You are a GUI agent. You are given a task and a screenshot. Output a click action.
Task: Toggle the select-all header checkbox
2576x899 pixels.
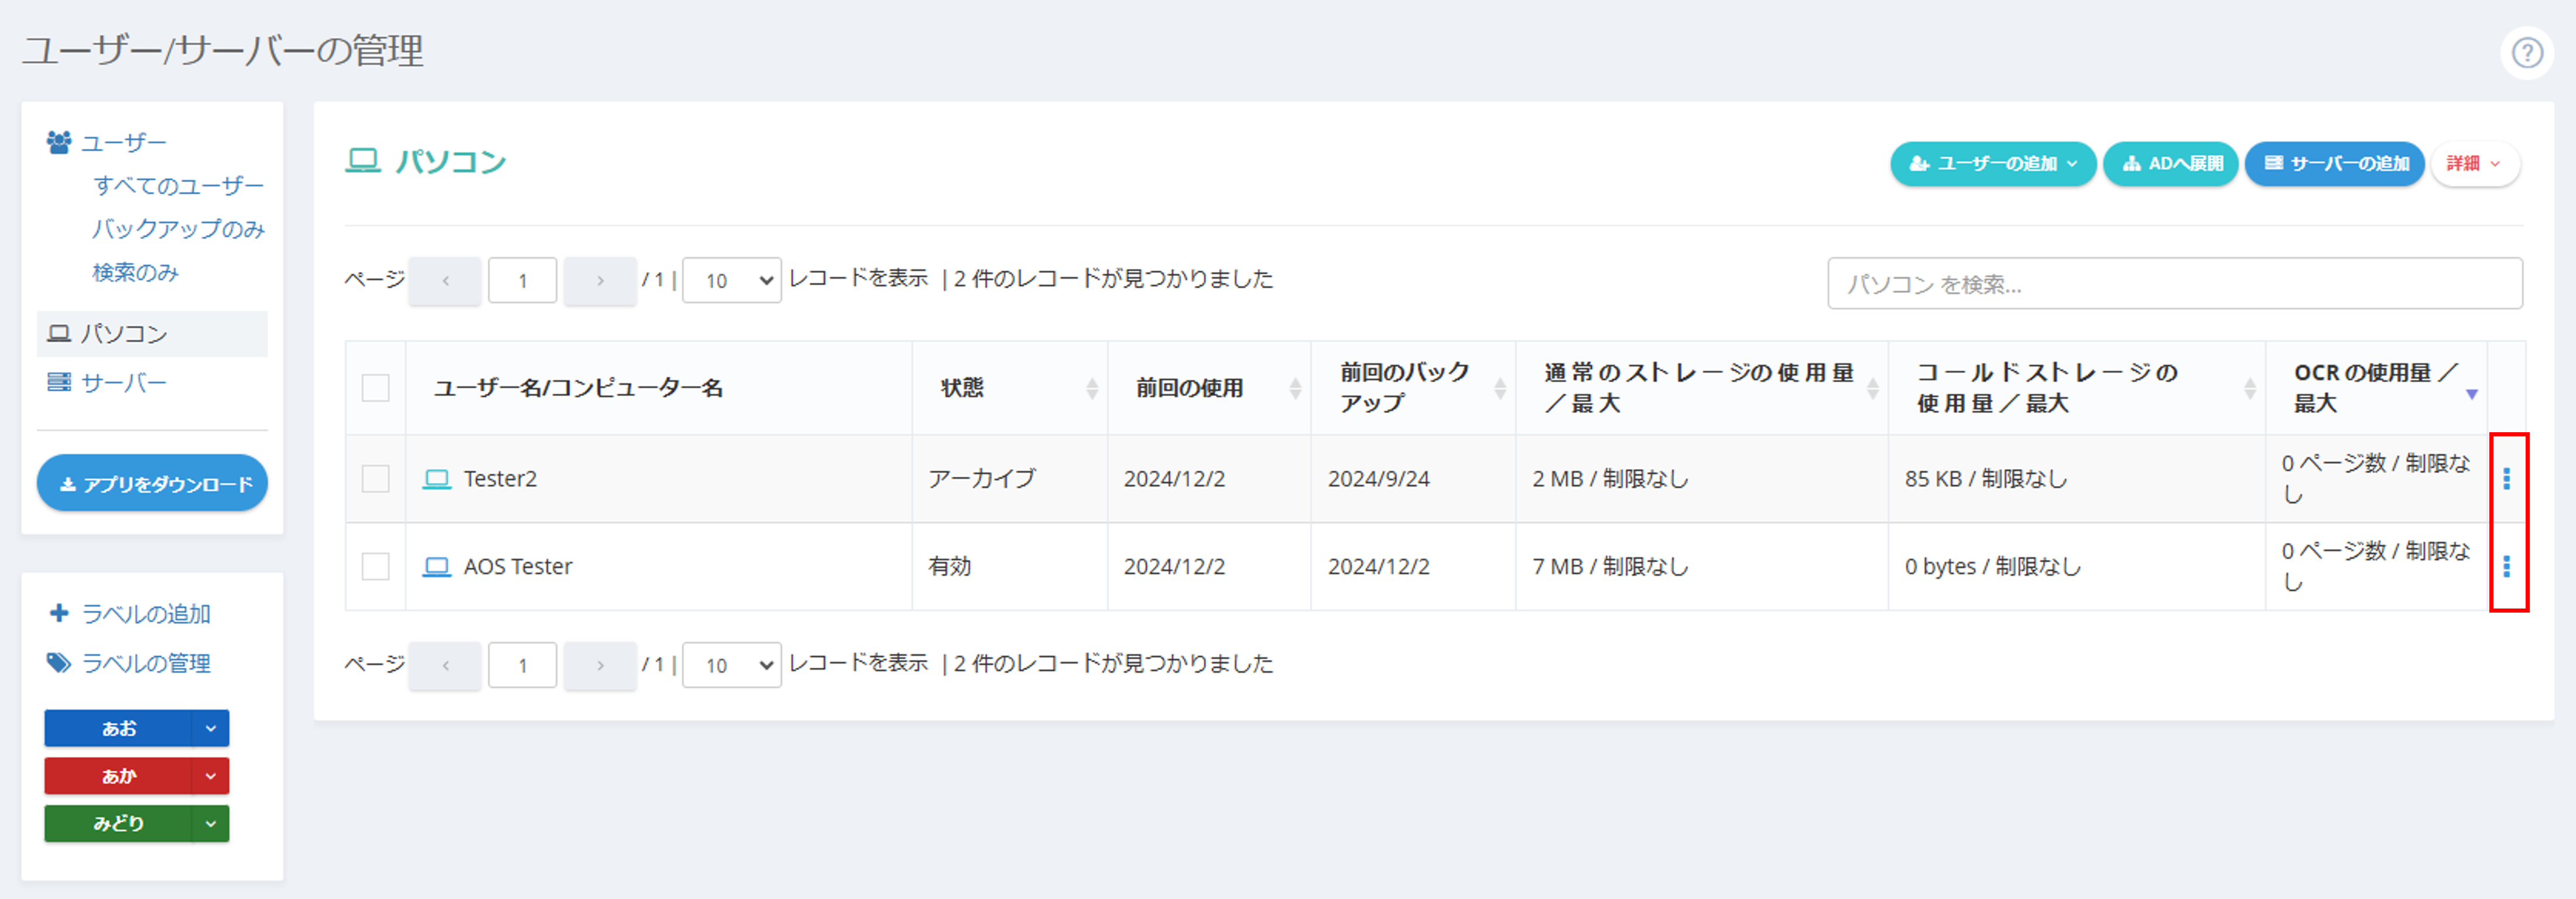pos(375,388)
